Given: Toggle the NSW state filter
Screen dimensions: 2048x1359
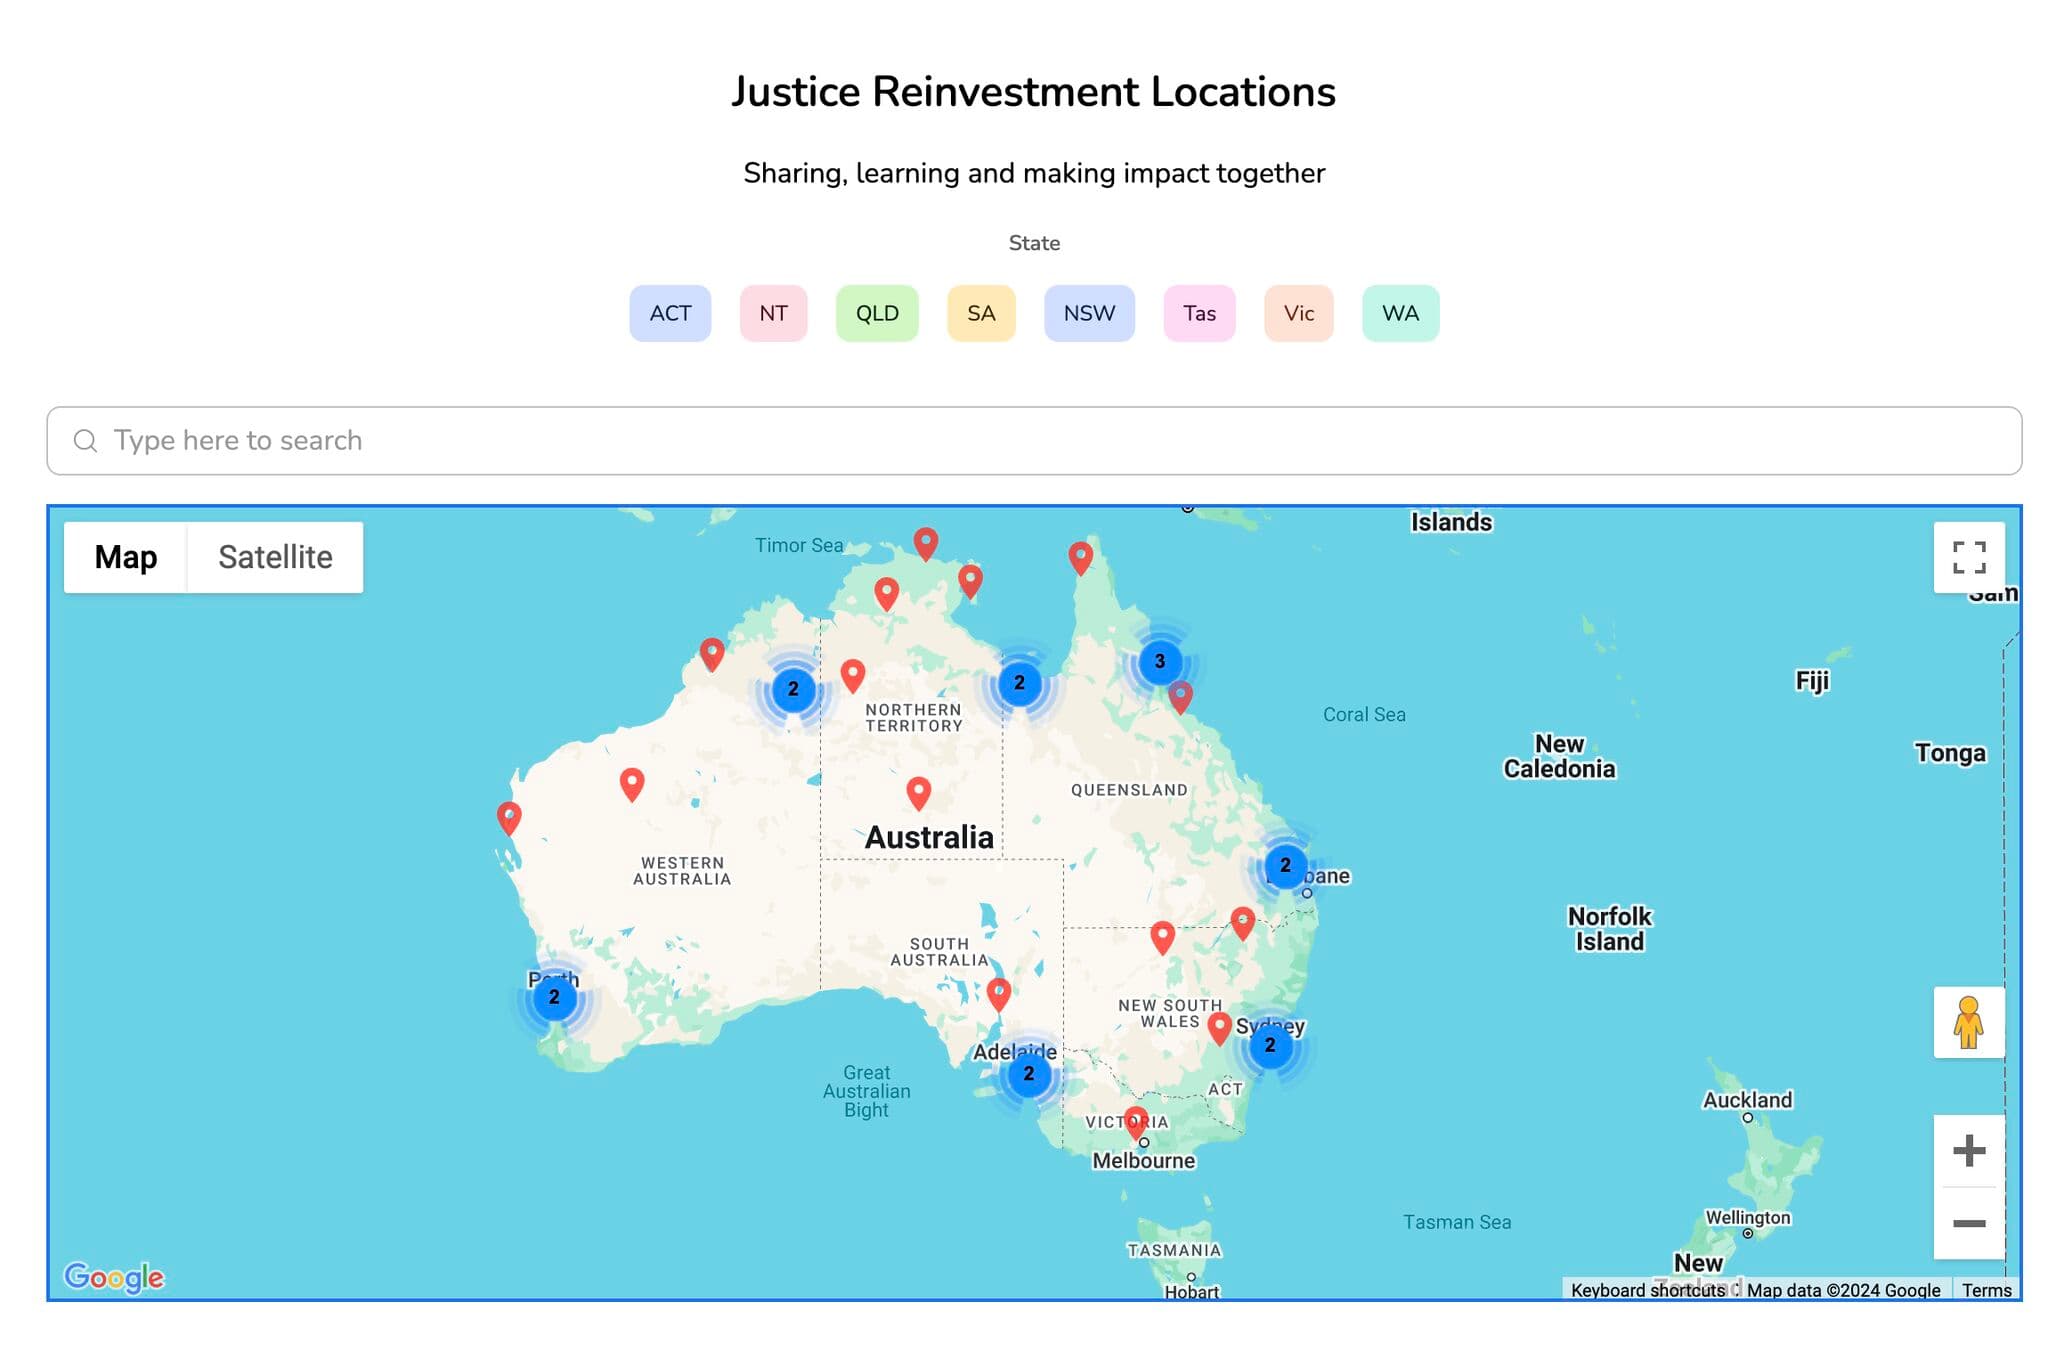Looking at the screenshot, I should pyautogui.click(x=1089, y=313).
